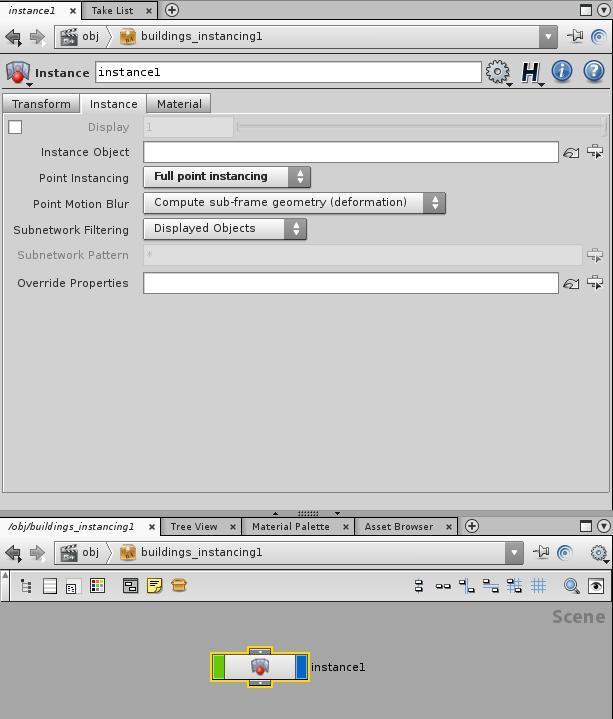Open the Point Instancing dropdown
This screenshot has width=613, height=719.
pos(227,177)
